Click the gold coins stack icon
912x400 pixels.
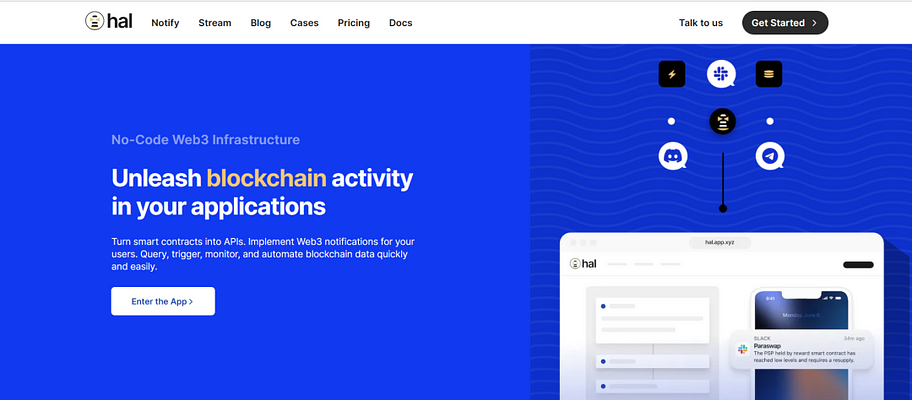769,74
